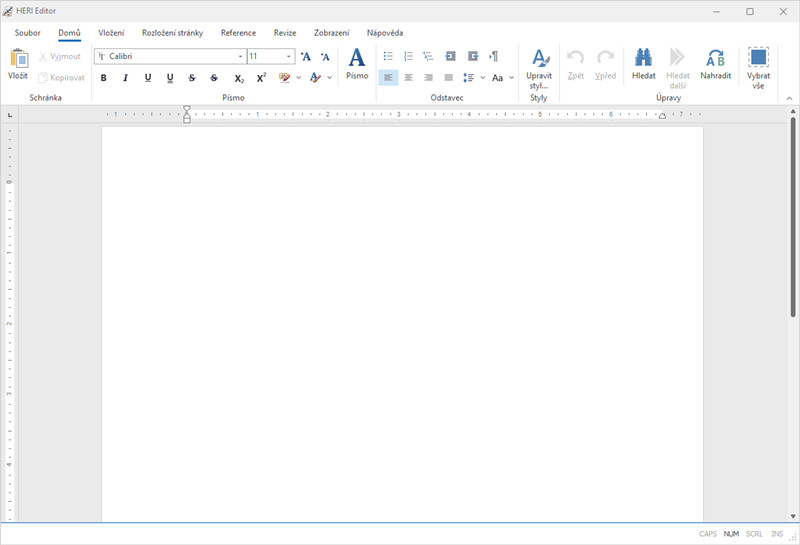Click the scroll up arrow

[793, 111]
